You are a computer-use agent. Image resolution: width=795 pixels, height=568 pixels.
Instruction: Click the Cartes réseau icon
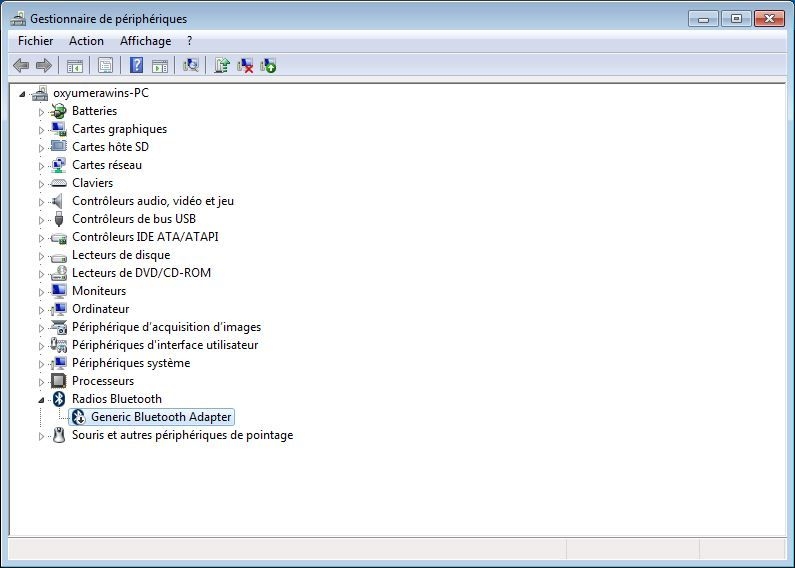coord(59,165)
